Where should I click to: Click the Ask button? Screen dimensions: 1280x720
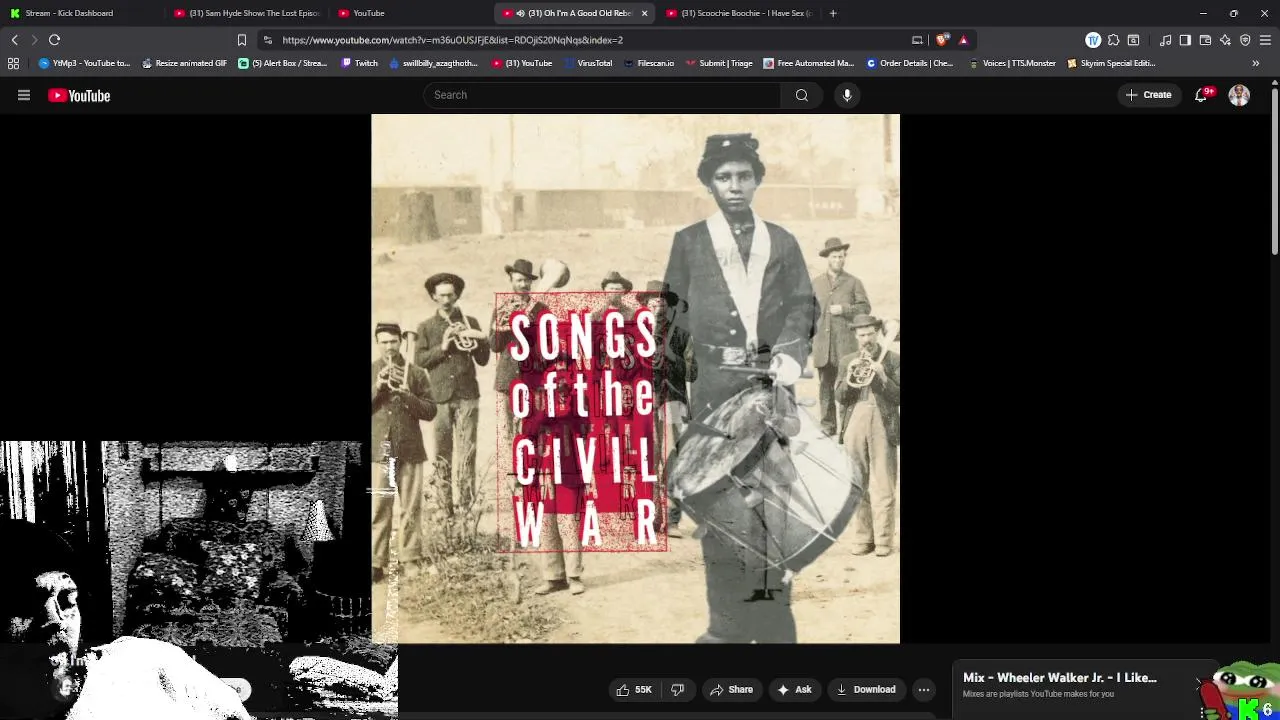point(794,689)
